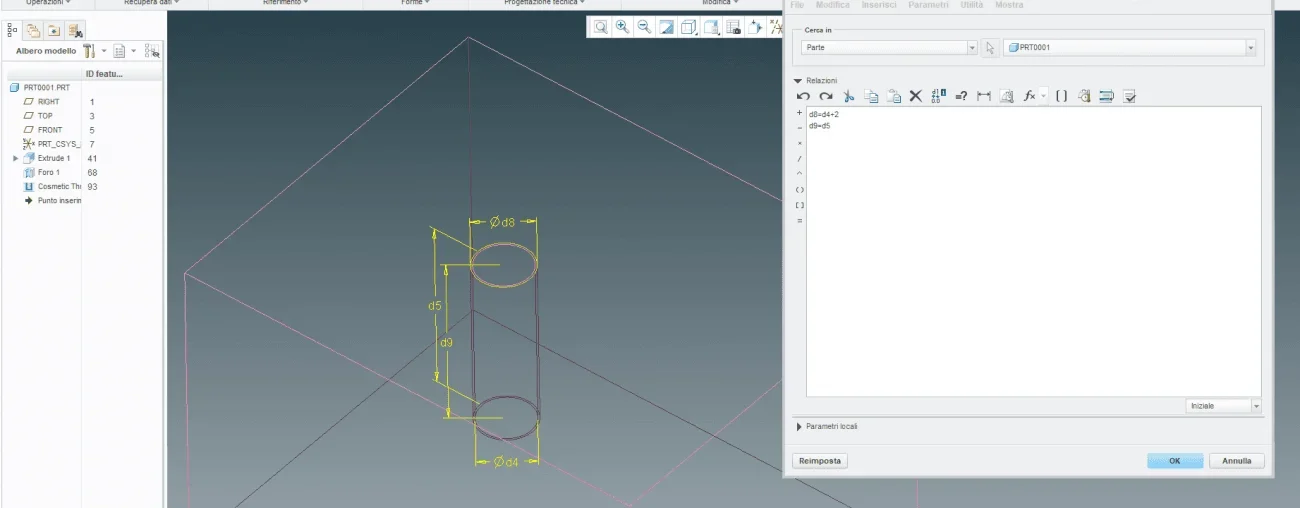Undo last relation edit
1300x508 pixels.
(803, 96)
